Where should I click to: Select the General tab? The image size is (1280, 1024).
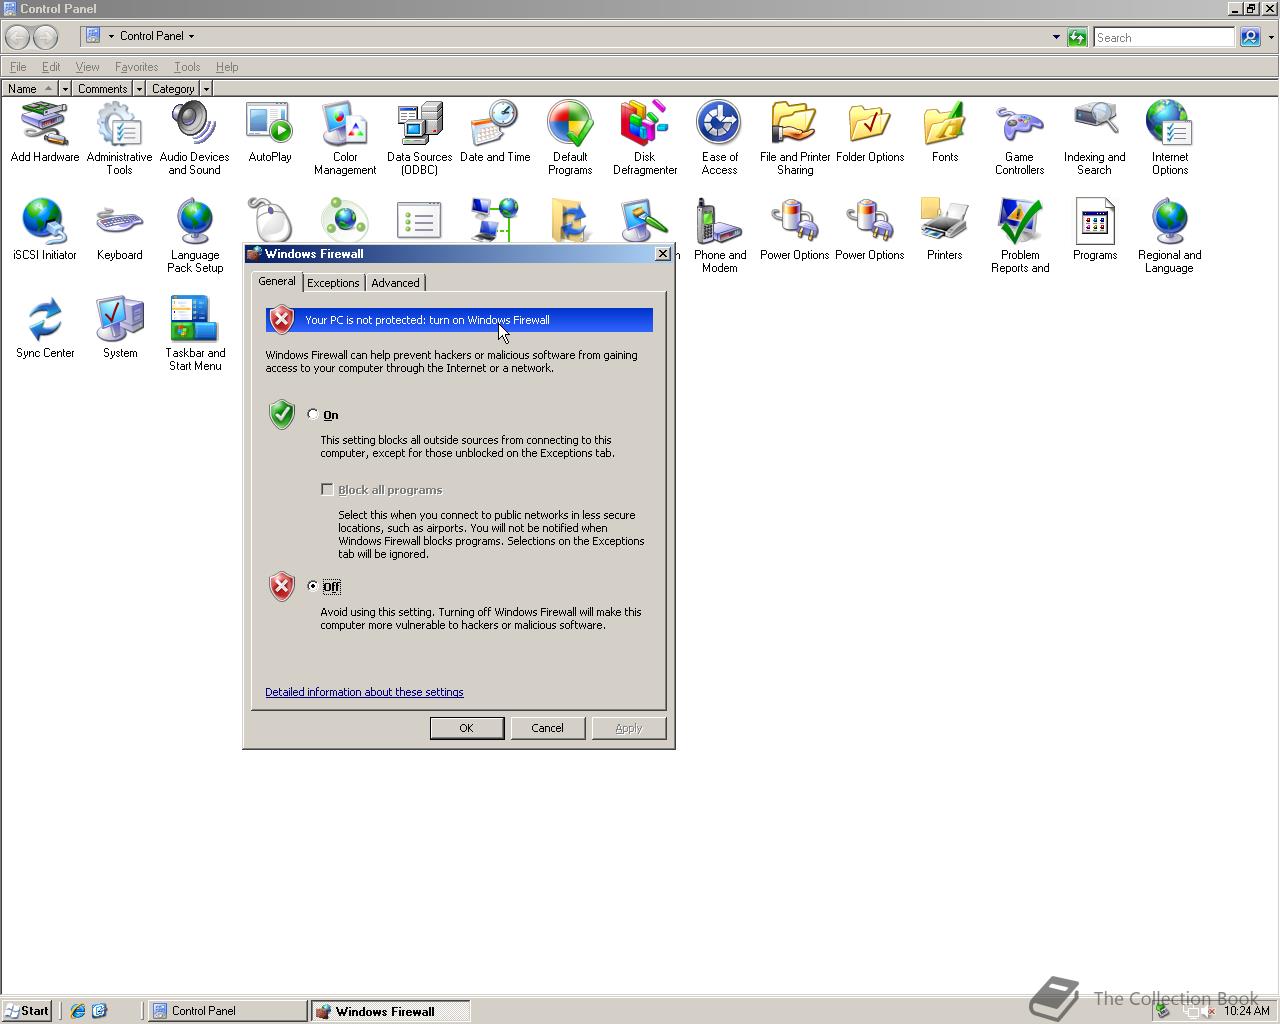277,281
